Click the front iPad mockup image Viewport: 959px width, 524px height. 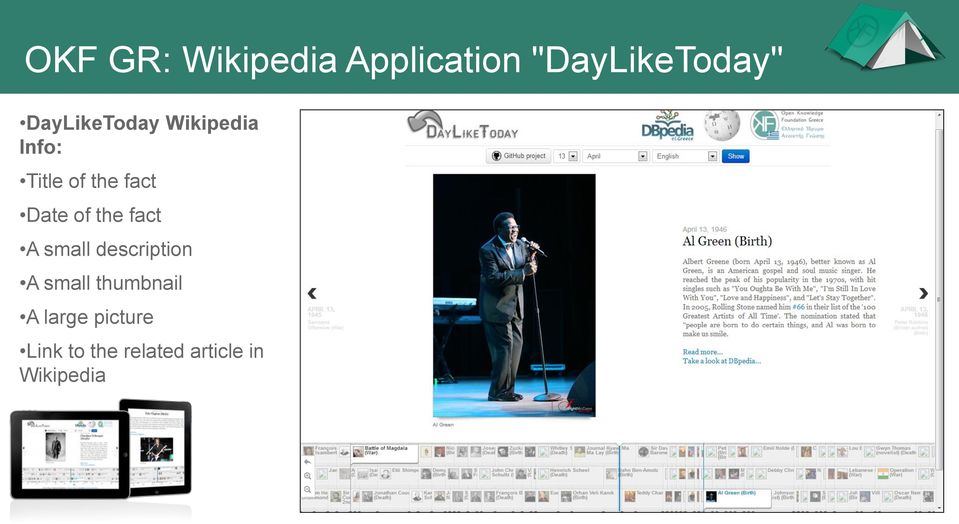[70, 454]
